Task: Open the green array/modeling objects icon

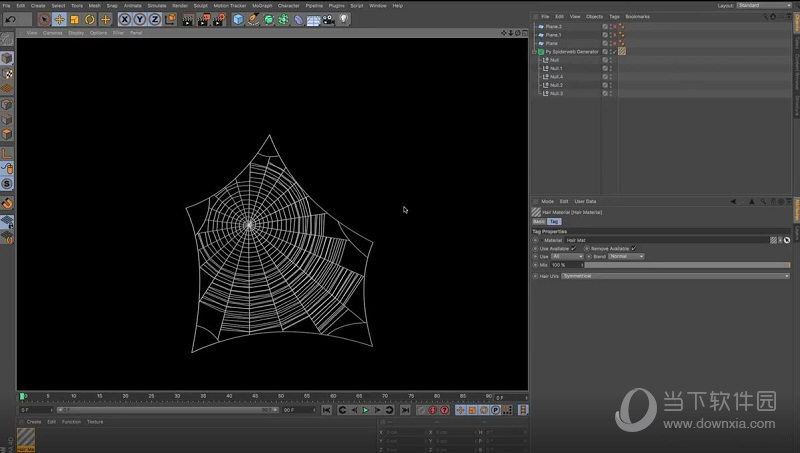Action: click(x=283, y=19)
